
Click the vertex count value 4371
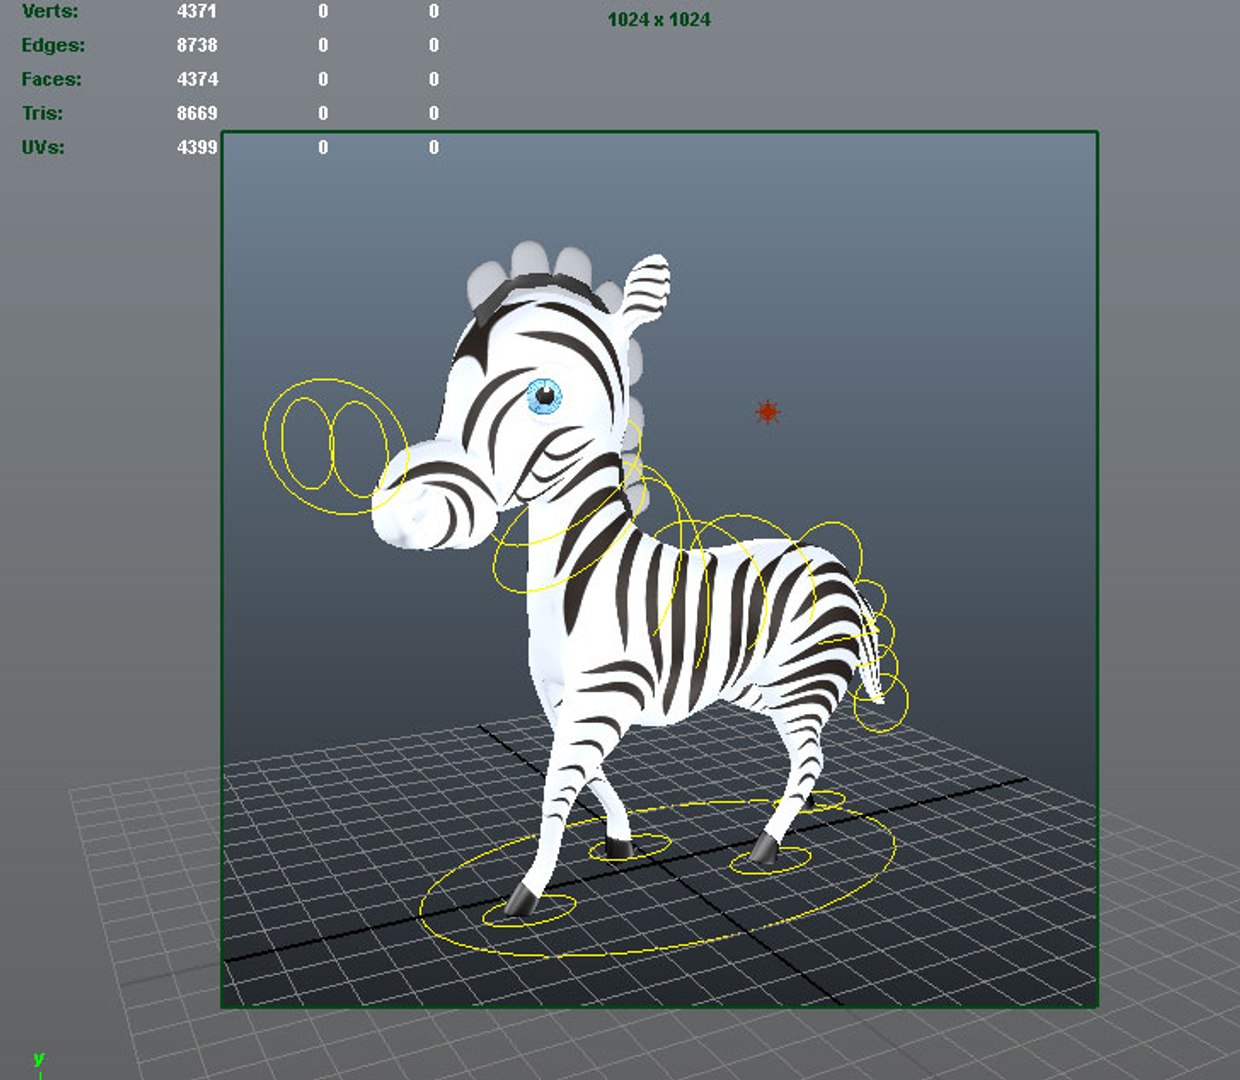(197, 11)
